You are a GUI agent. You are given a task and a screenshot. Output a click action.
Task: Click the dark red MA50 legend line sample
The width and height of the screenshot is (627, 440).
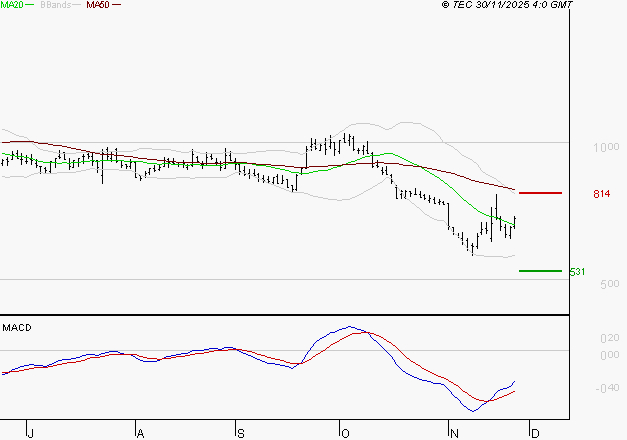point(117,5)
